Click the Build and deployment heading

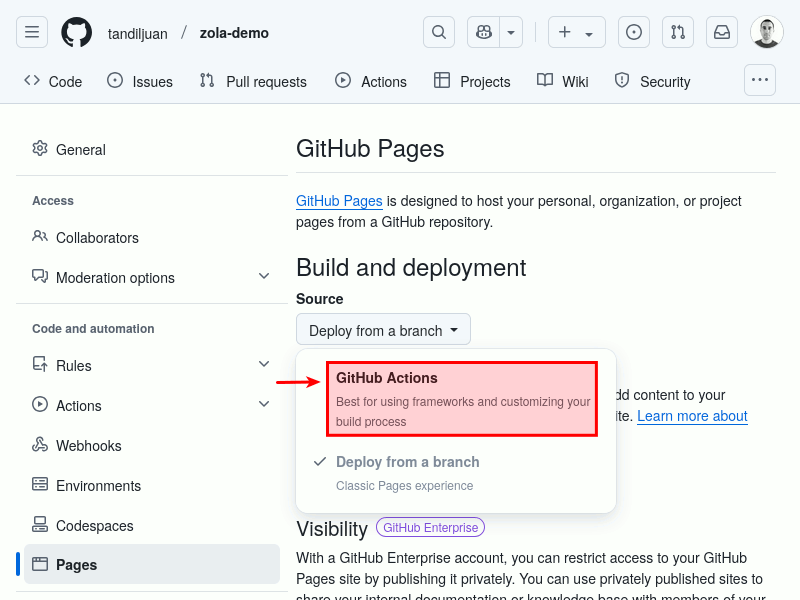[x=411, y=268]
